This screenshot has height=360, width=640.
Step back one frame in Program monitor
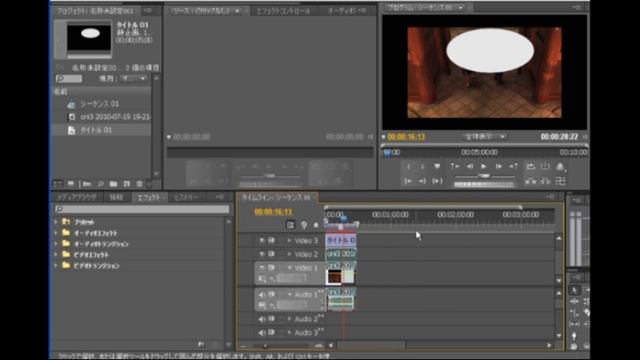[470, 167]
